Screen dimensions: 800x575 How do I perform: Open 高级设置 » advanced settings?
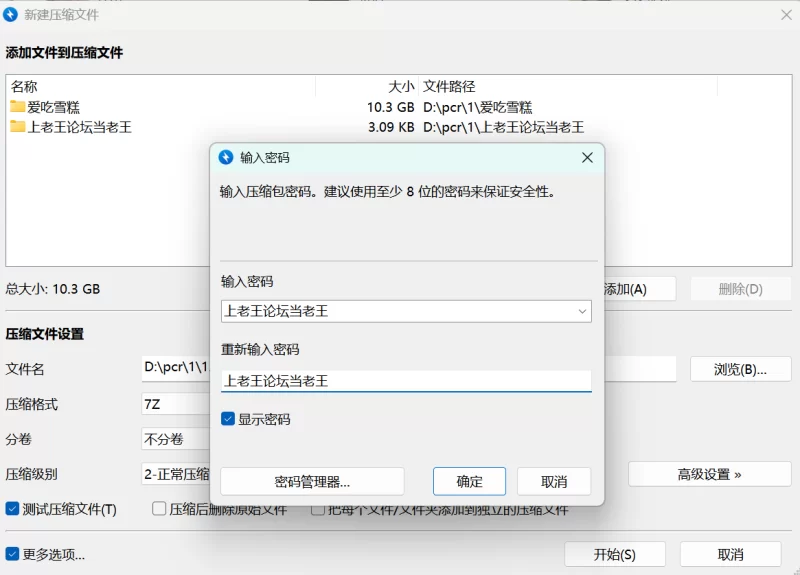click(709, 474)
